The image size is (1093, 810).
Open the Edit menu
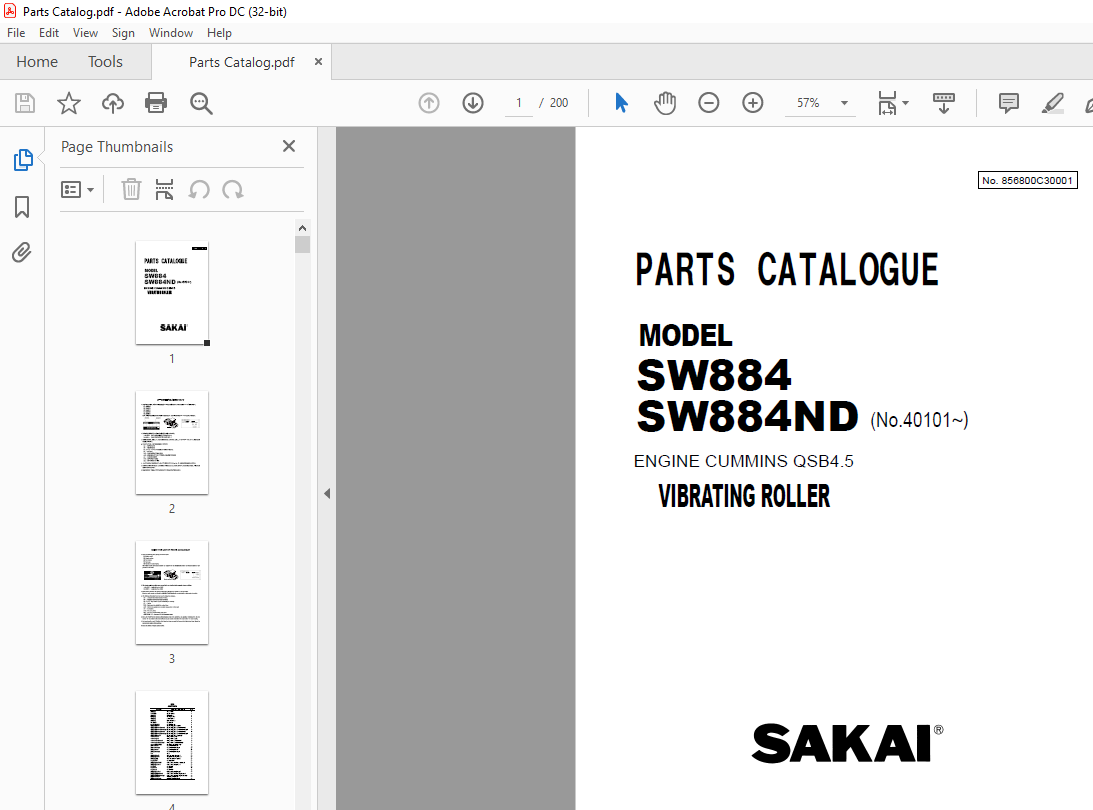pos(49,33)
